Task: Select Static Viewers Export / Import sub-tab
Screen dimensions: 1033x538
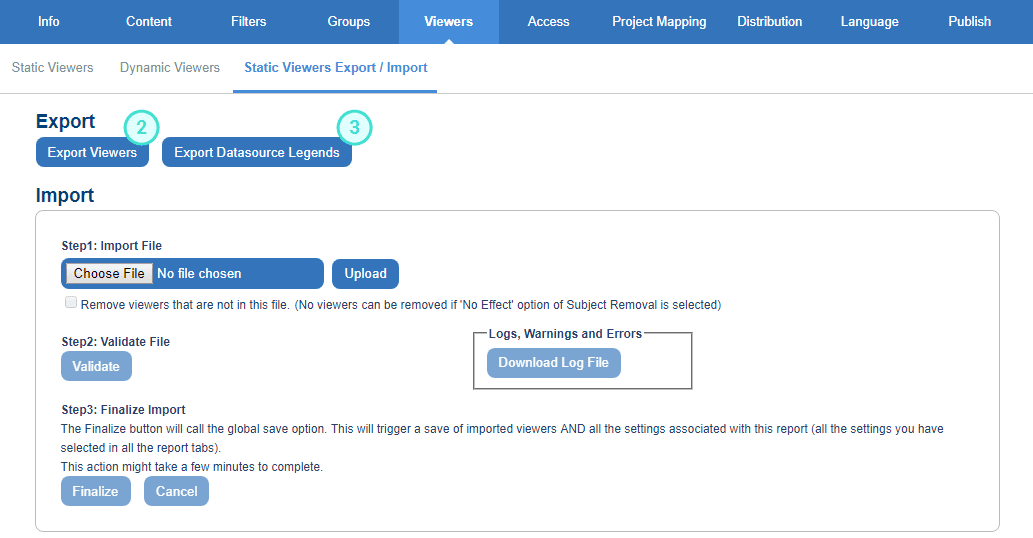Action: [335, 68]
